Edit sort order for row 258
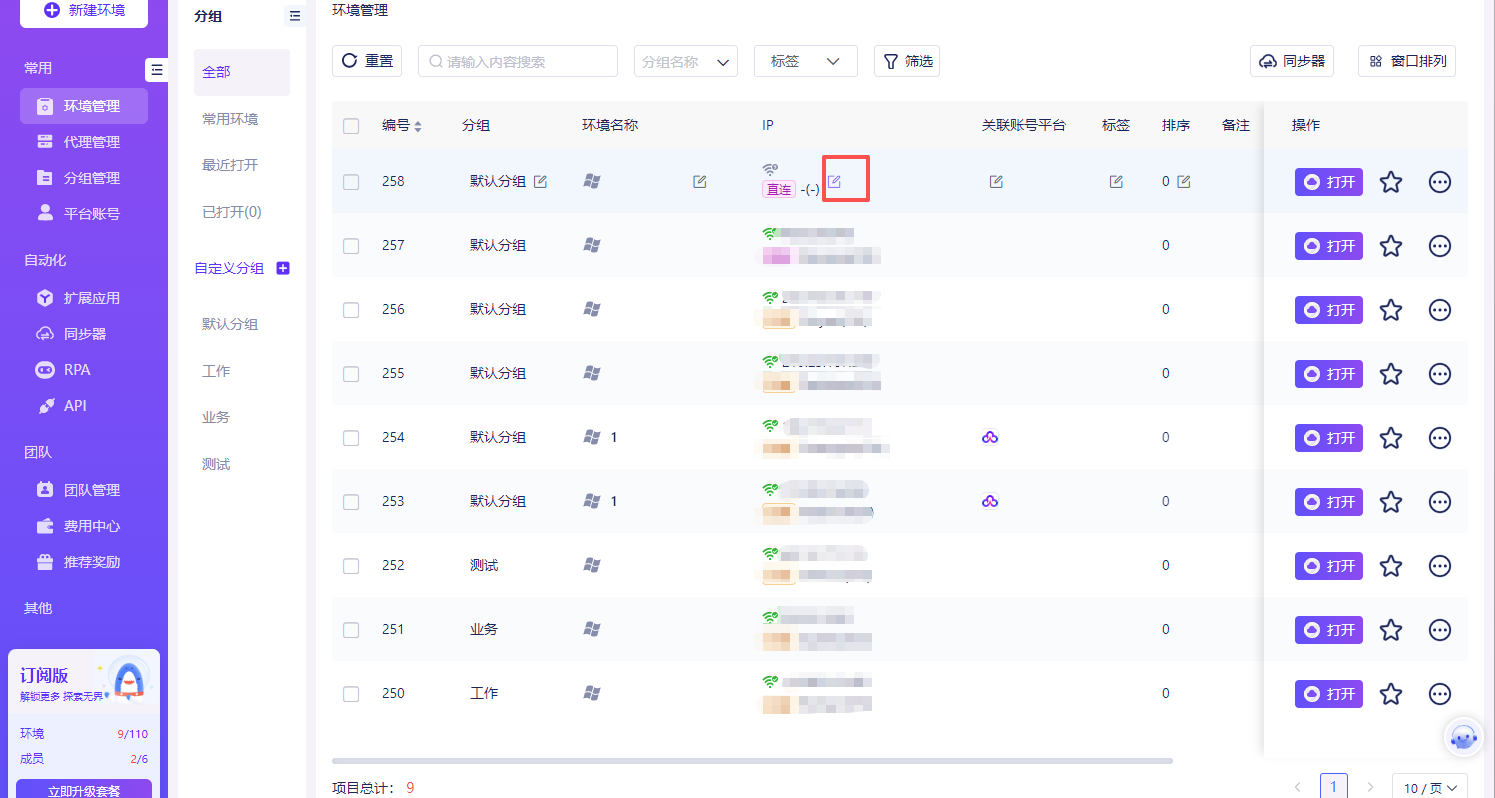Screen dimensions: 1495x798 coord(1184,181)
